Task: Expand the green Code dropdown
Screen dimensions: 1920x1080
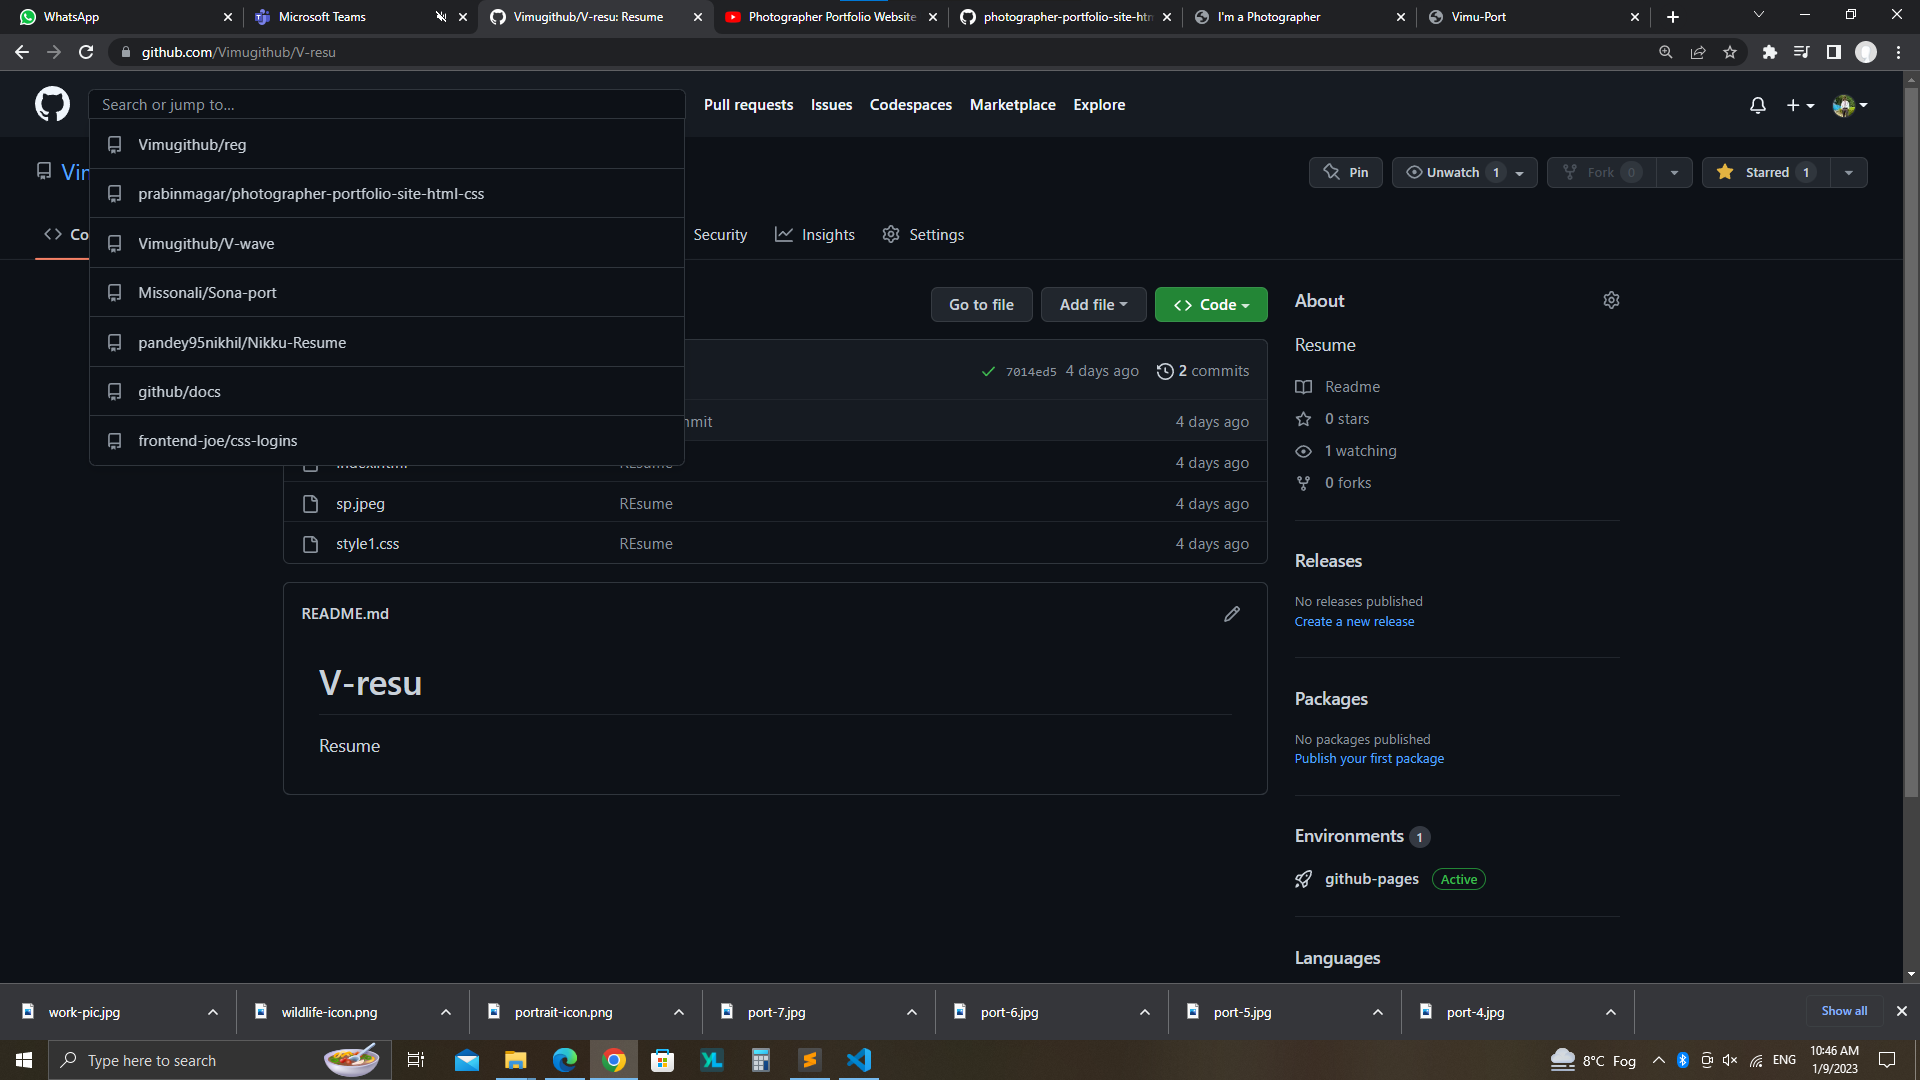Action: (x=1210, y=305)
